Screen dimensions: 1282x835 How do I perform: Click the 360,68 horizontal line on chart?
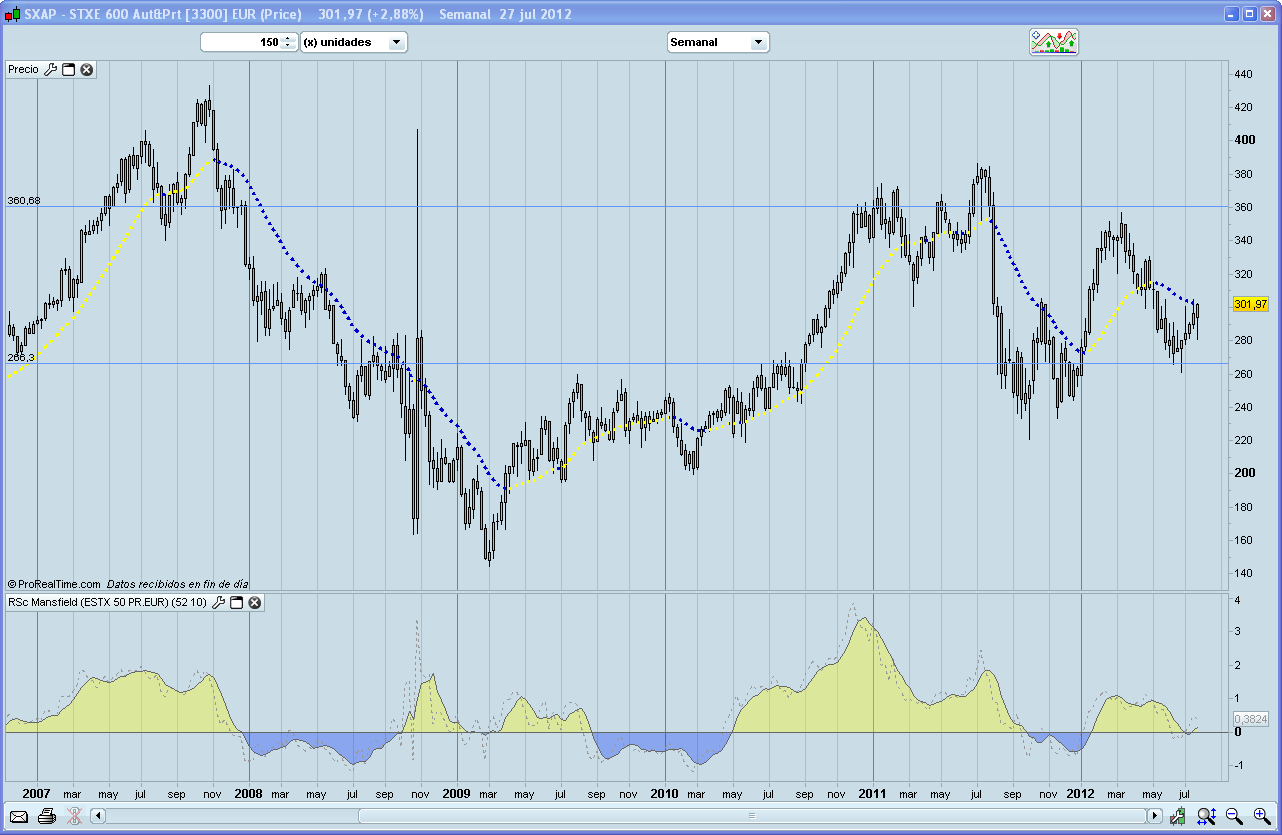[600, 206]
